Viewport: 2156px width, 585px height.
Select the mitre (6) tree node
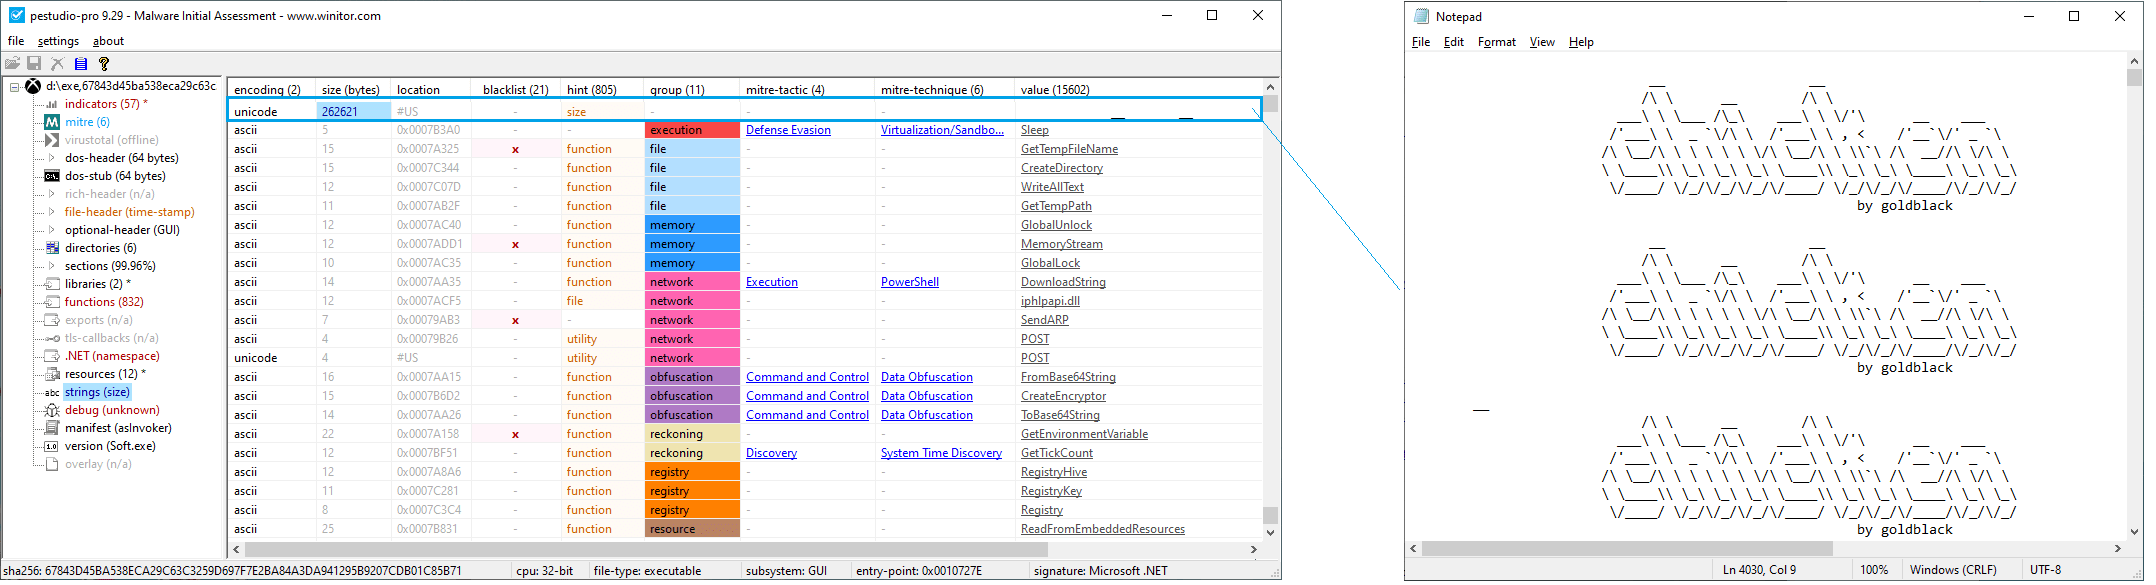(x=87, y=122)
